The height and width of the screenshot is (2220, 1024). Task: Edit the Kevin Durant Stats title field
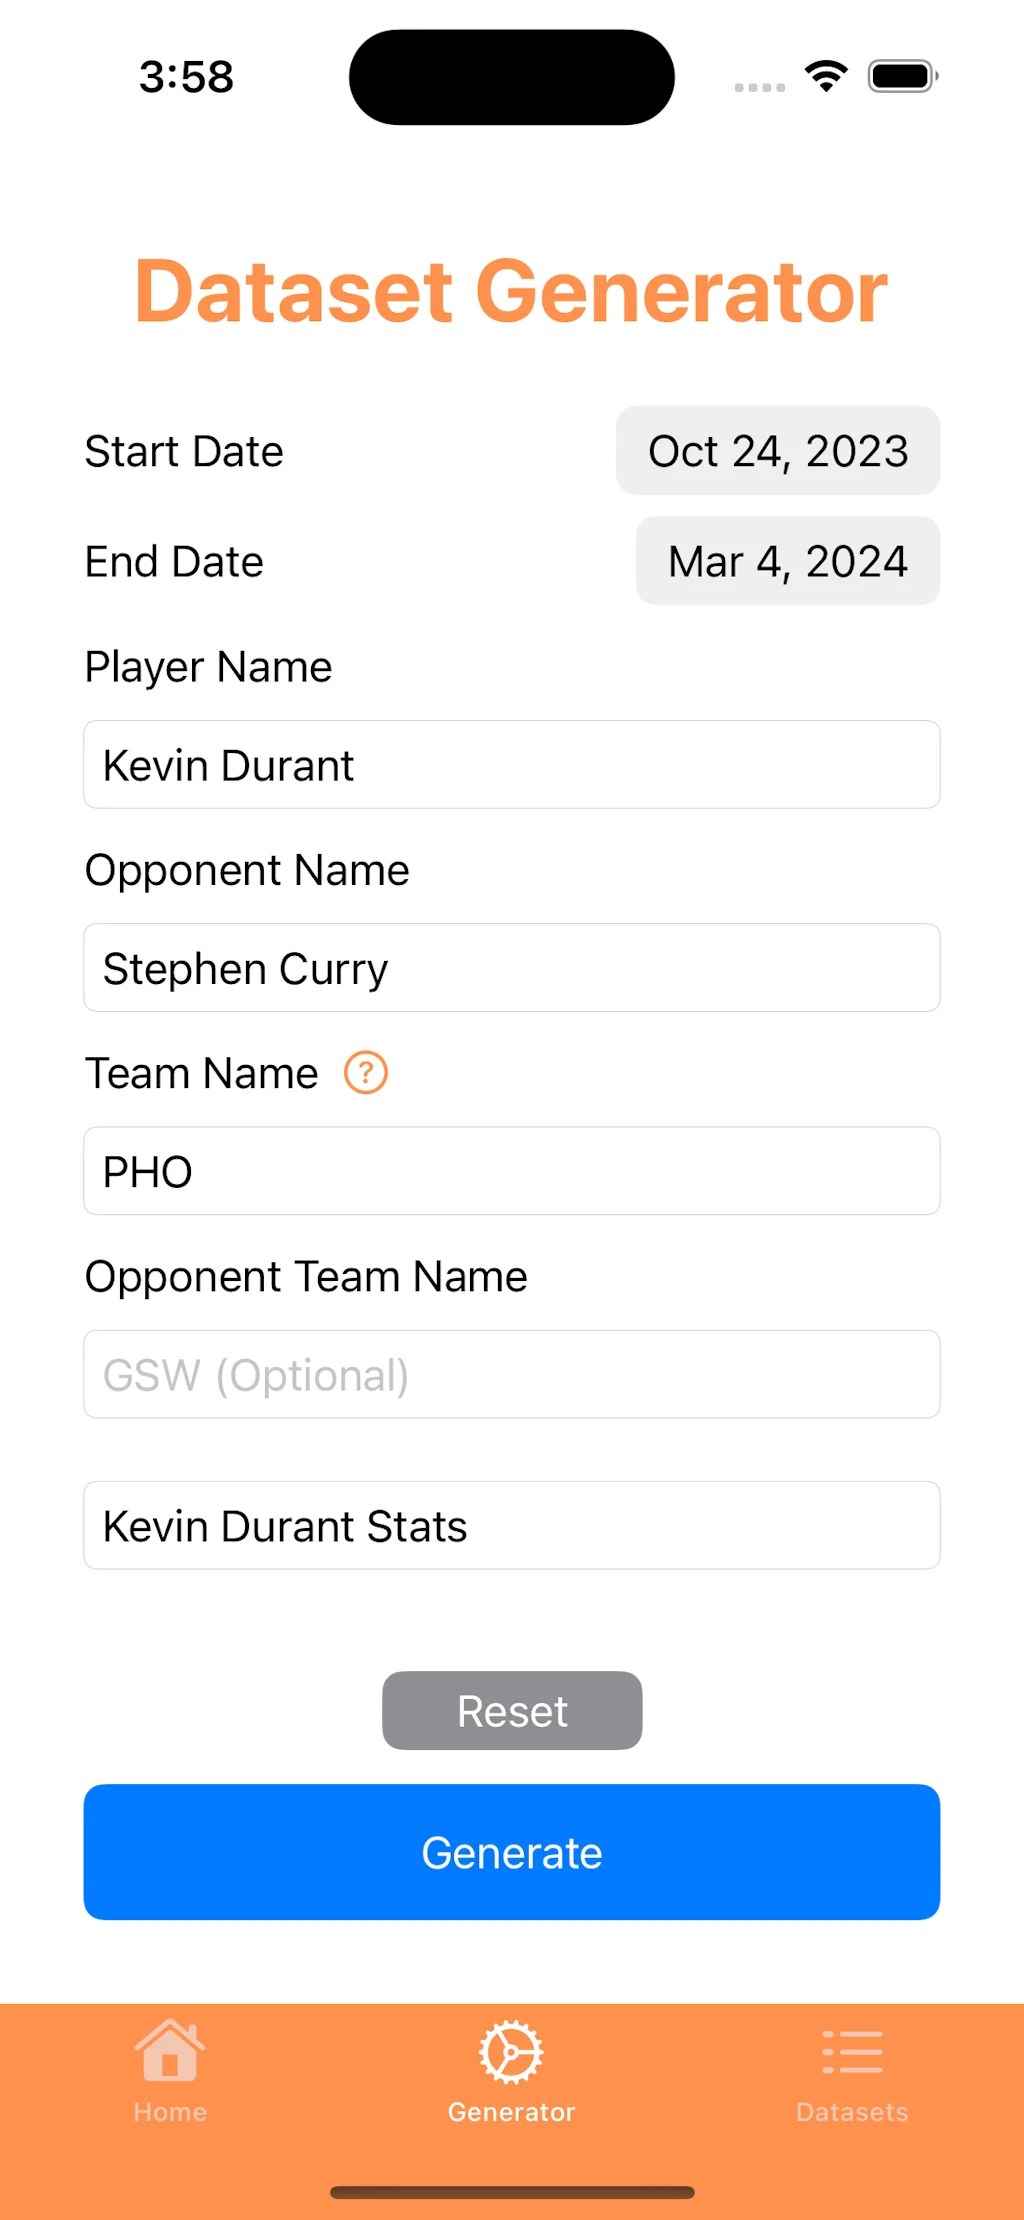point(512,1526)
